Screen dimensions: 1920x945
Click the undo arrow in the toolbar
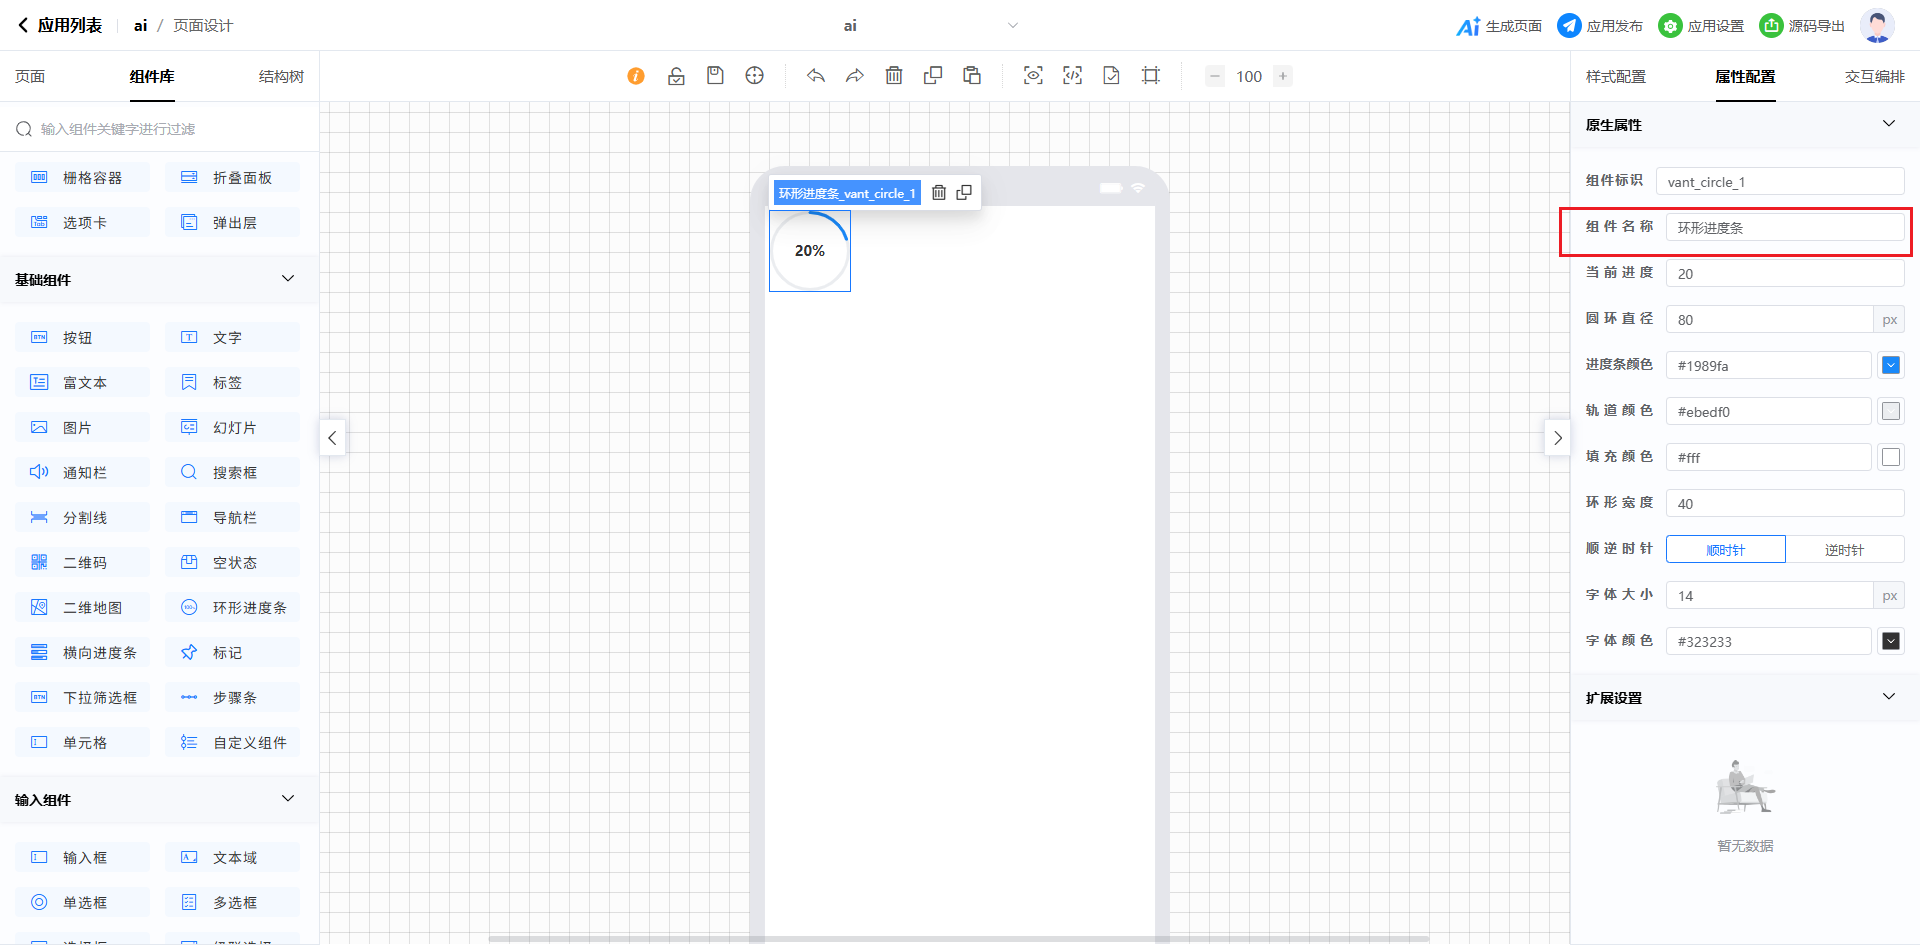(816, 76)
